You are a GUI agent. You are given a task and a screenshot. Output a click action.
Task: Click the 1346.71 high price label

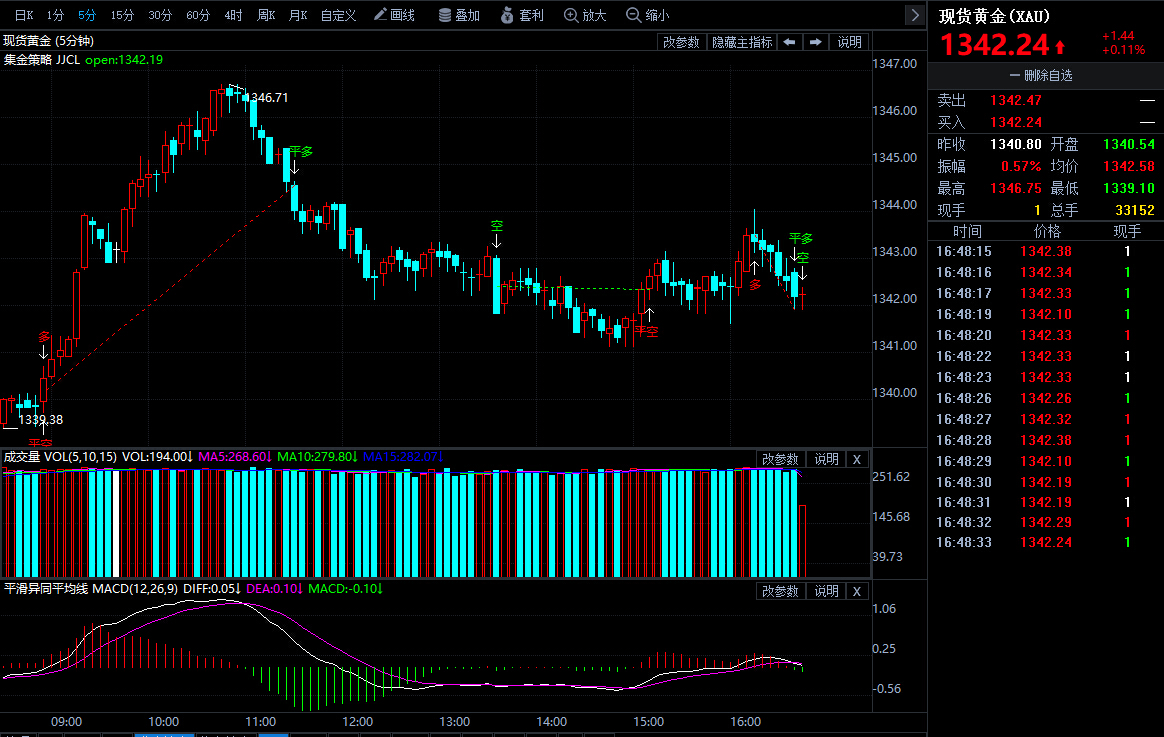(x=267, y=98)
